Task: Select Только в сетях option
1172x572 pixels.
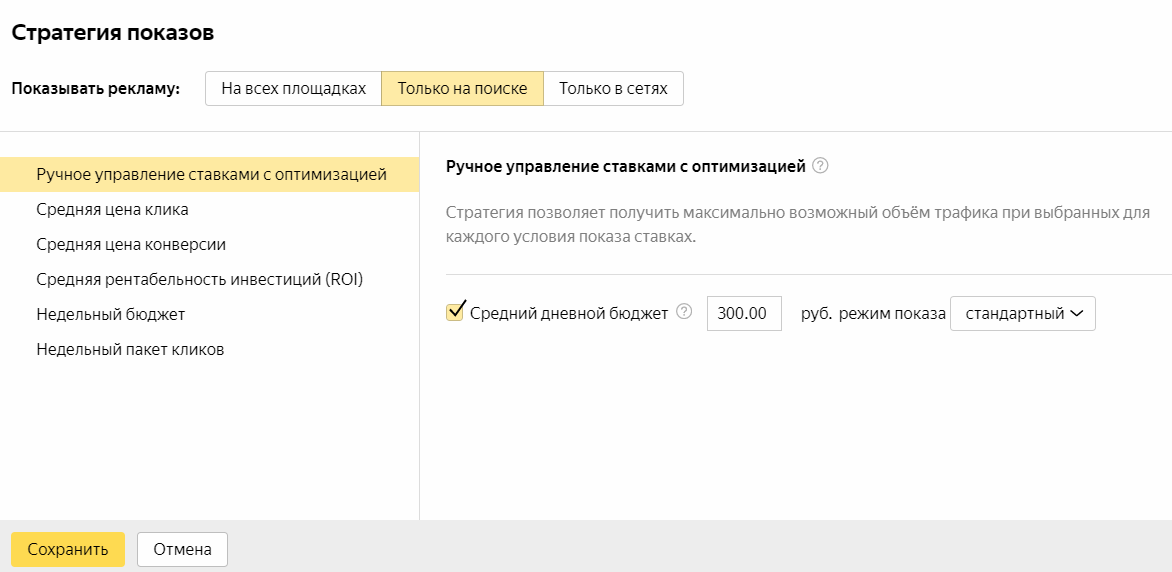Action: click(x=613, y=89)
